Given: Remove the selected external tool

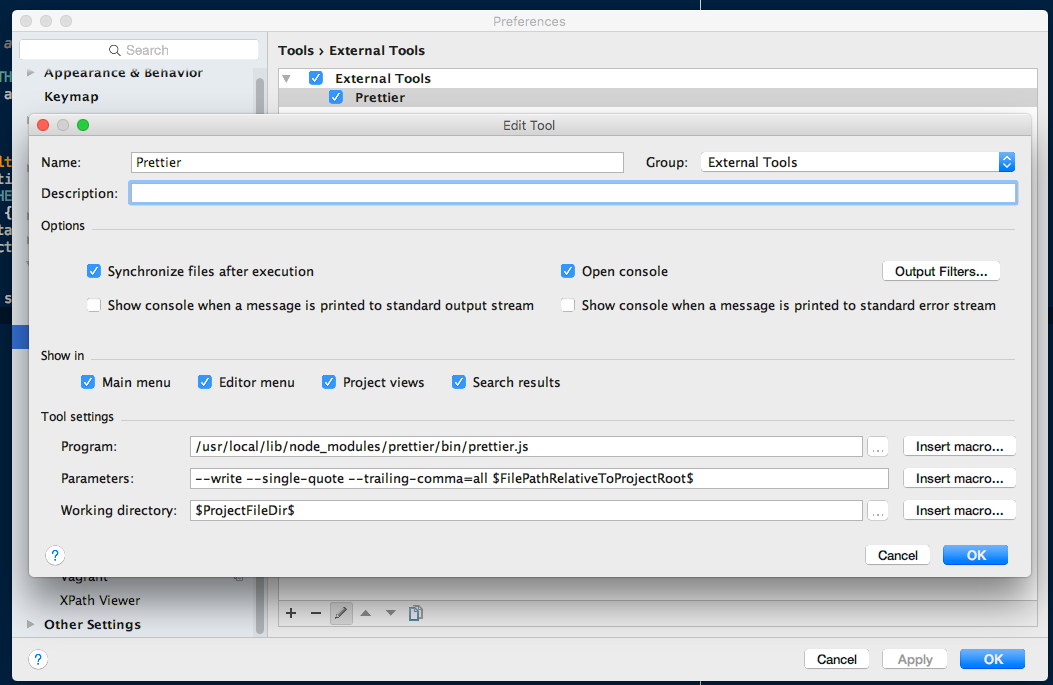Looking at the screenshot, I should (x=316, y=613).
